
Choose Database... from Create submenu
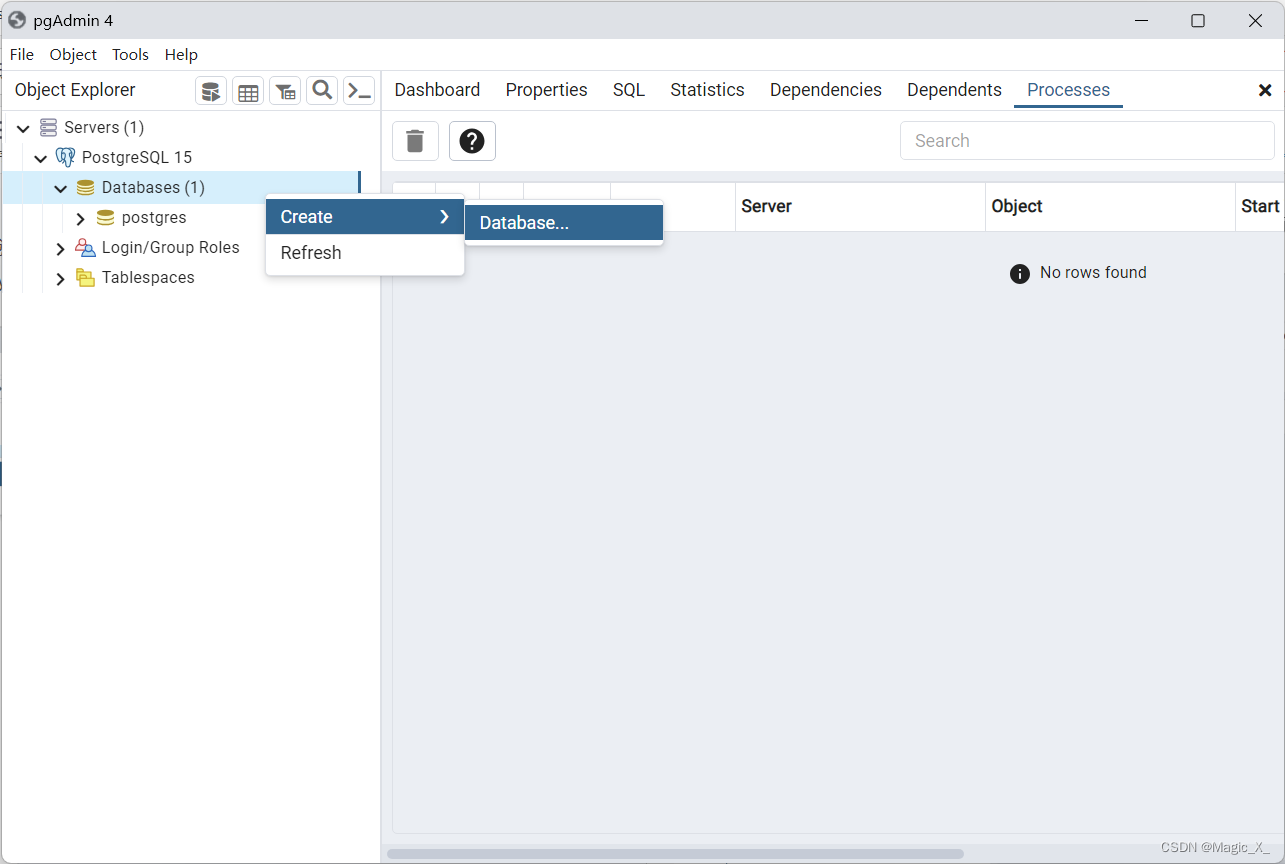click(564, 223)
